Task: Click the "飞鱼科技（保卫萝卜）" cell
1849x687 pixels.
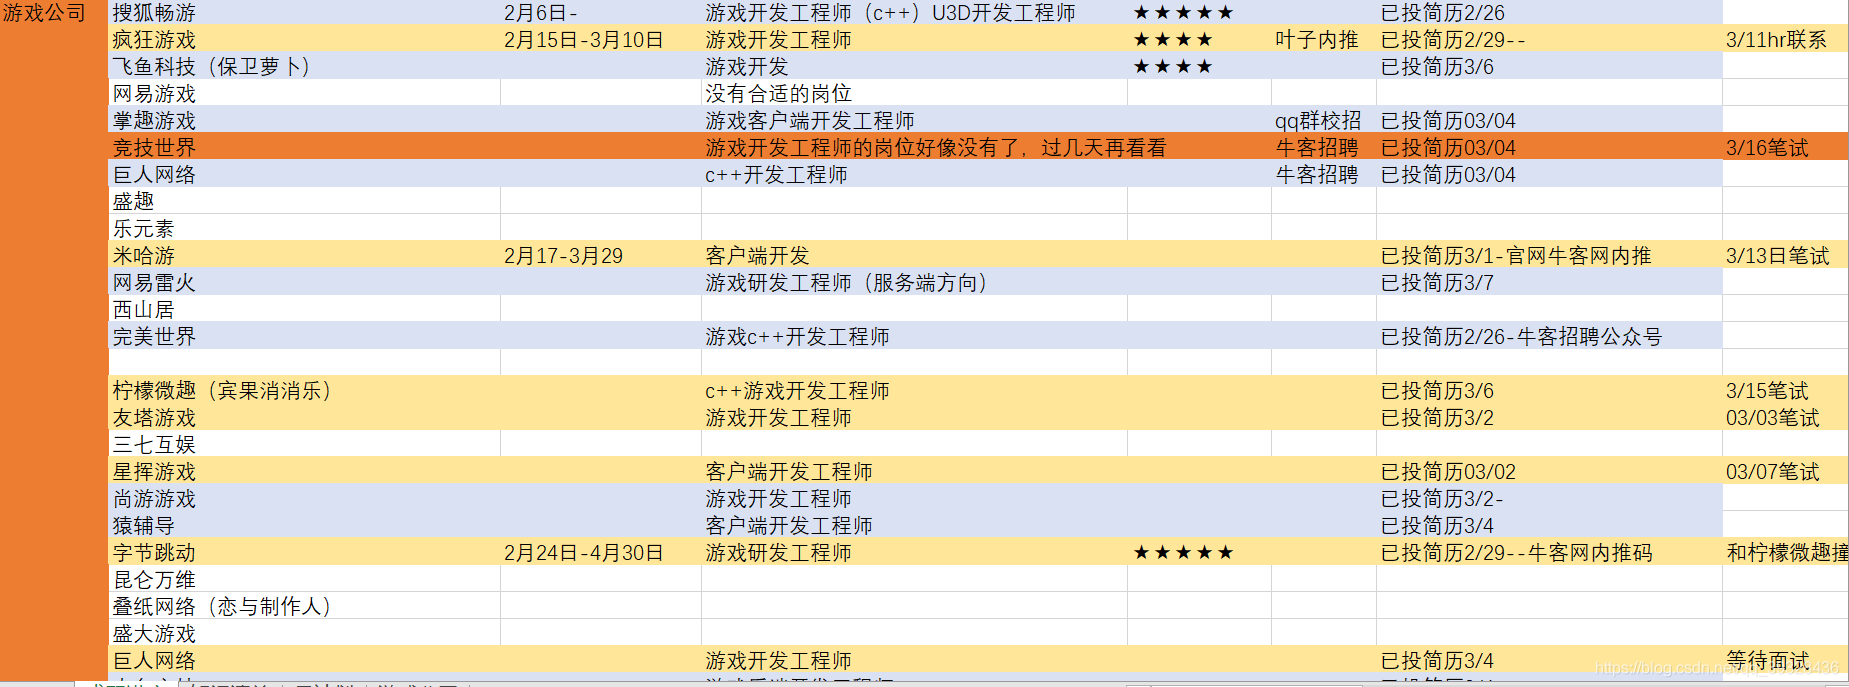Action: click(x=305, y=66)
